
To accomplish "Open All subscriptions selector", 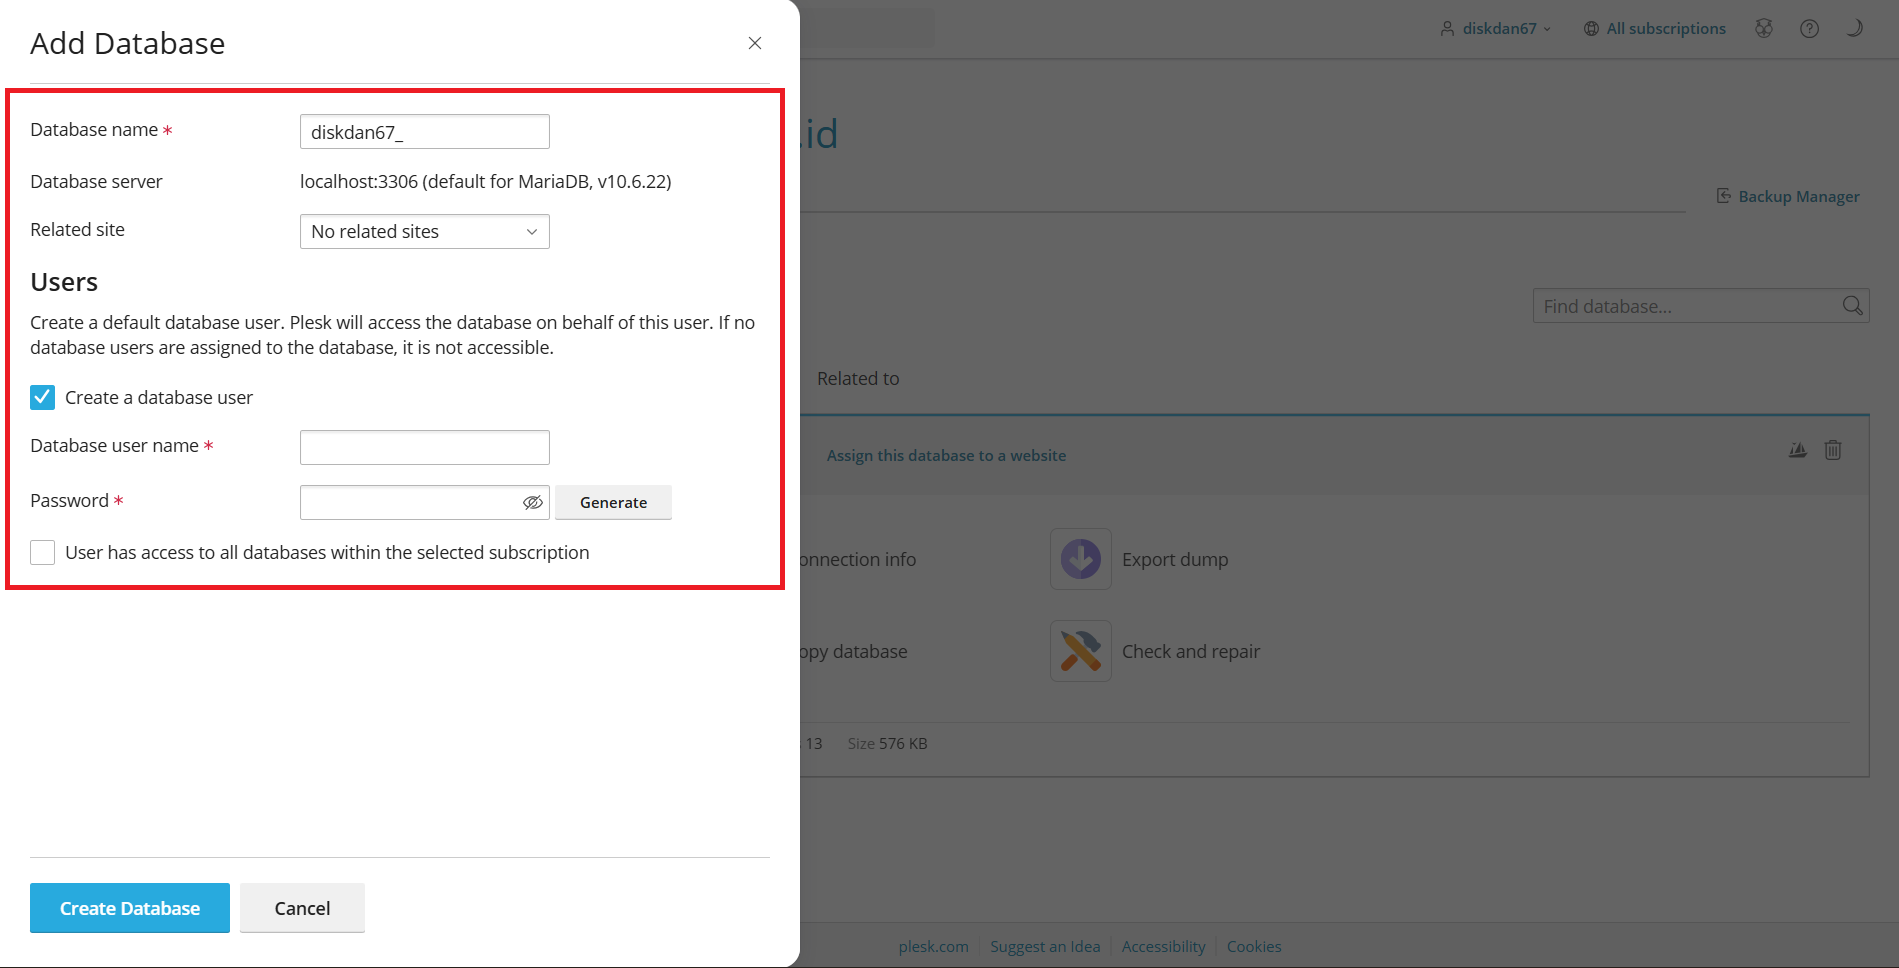I will point(1655,29).
